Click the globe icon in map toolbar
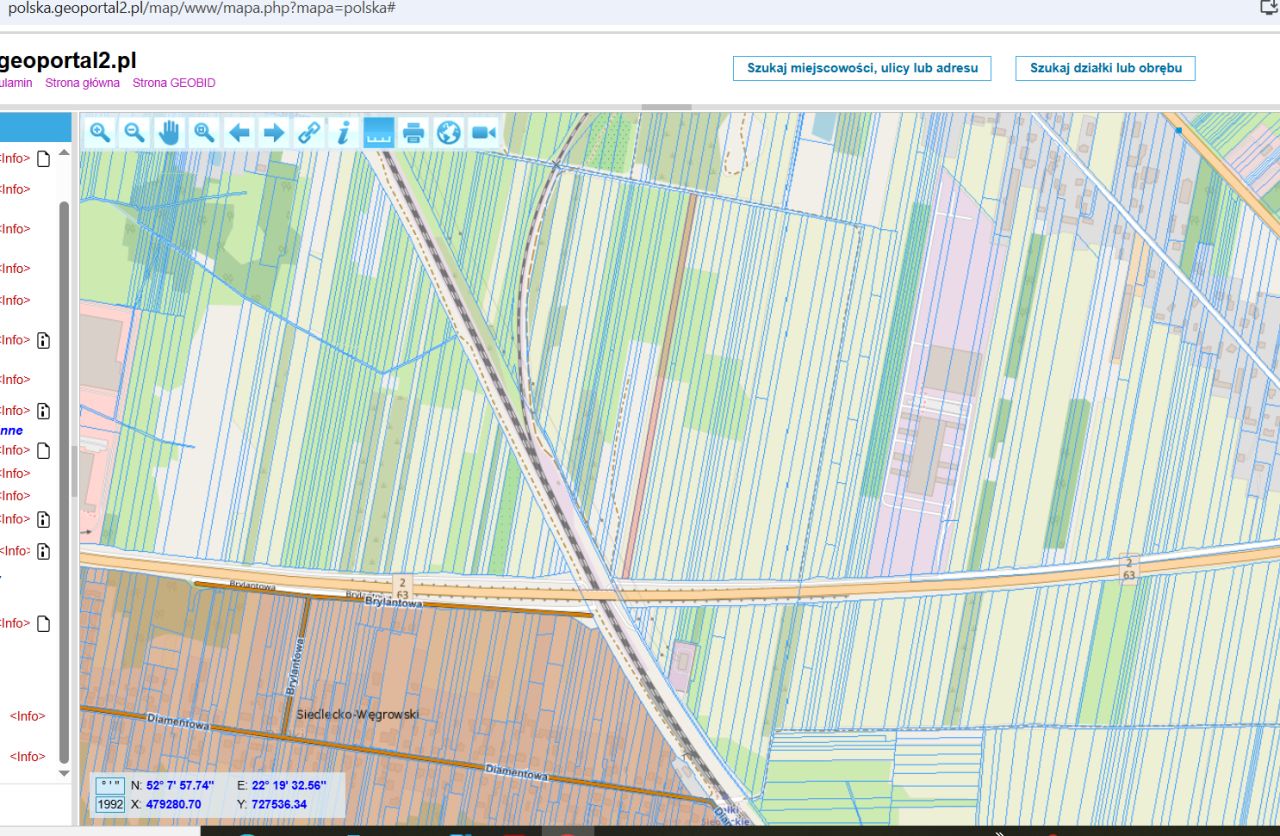This screenshot has width=1280, height=836. tap(448, 132)
